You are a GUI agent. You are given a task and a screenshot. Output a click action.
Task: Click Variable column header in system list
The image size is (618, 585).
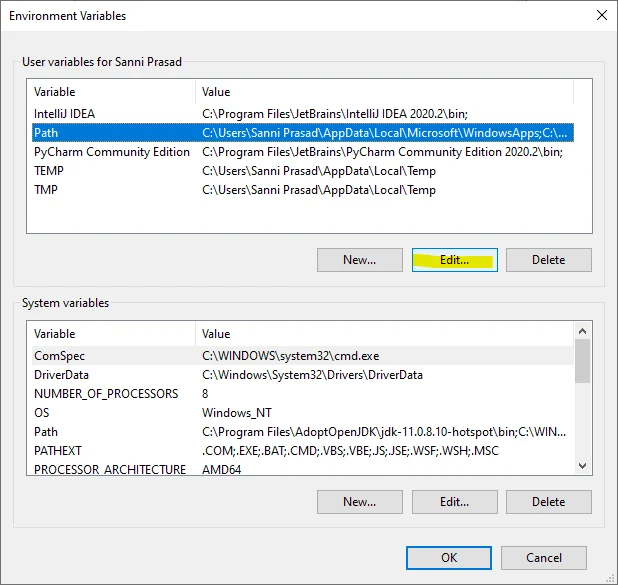coord(114,334)
